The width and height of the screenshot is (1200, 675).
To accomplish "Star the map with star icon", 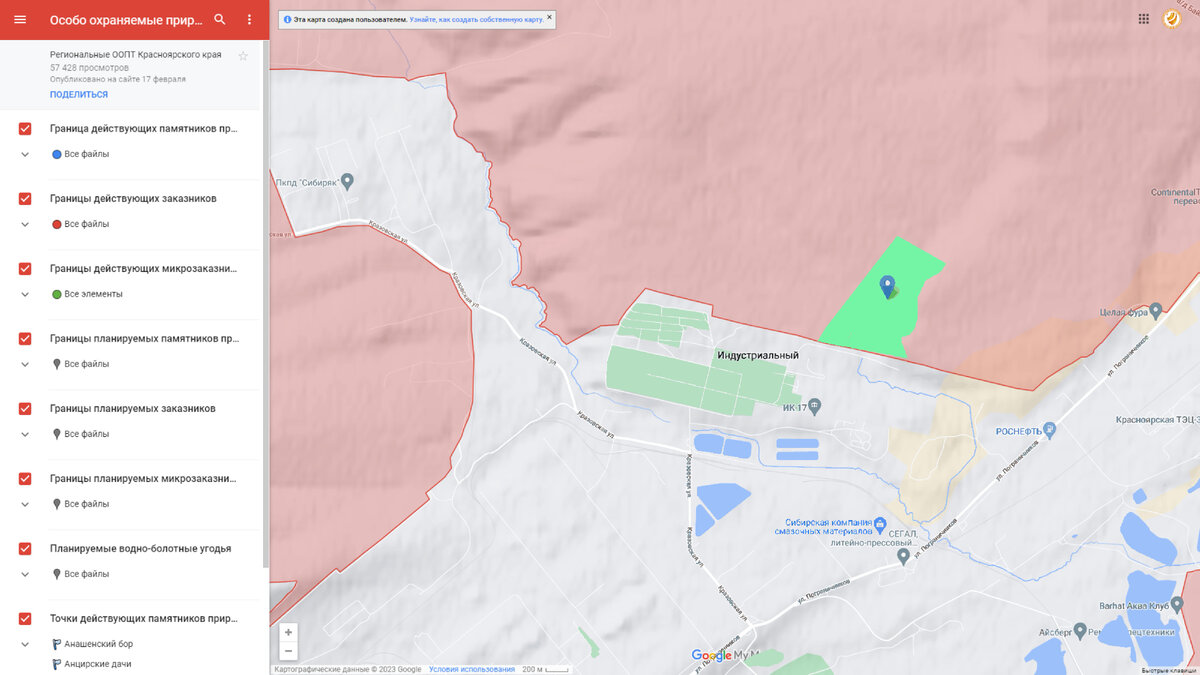I will [x=243, y=56].
